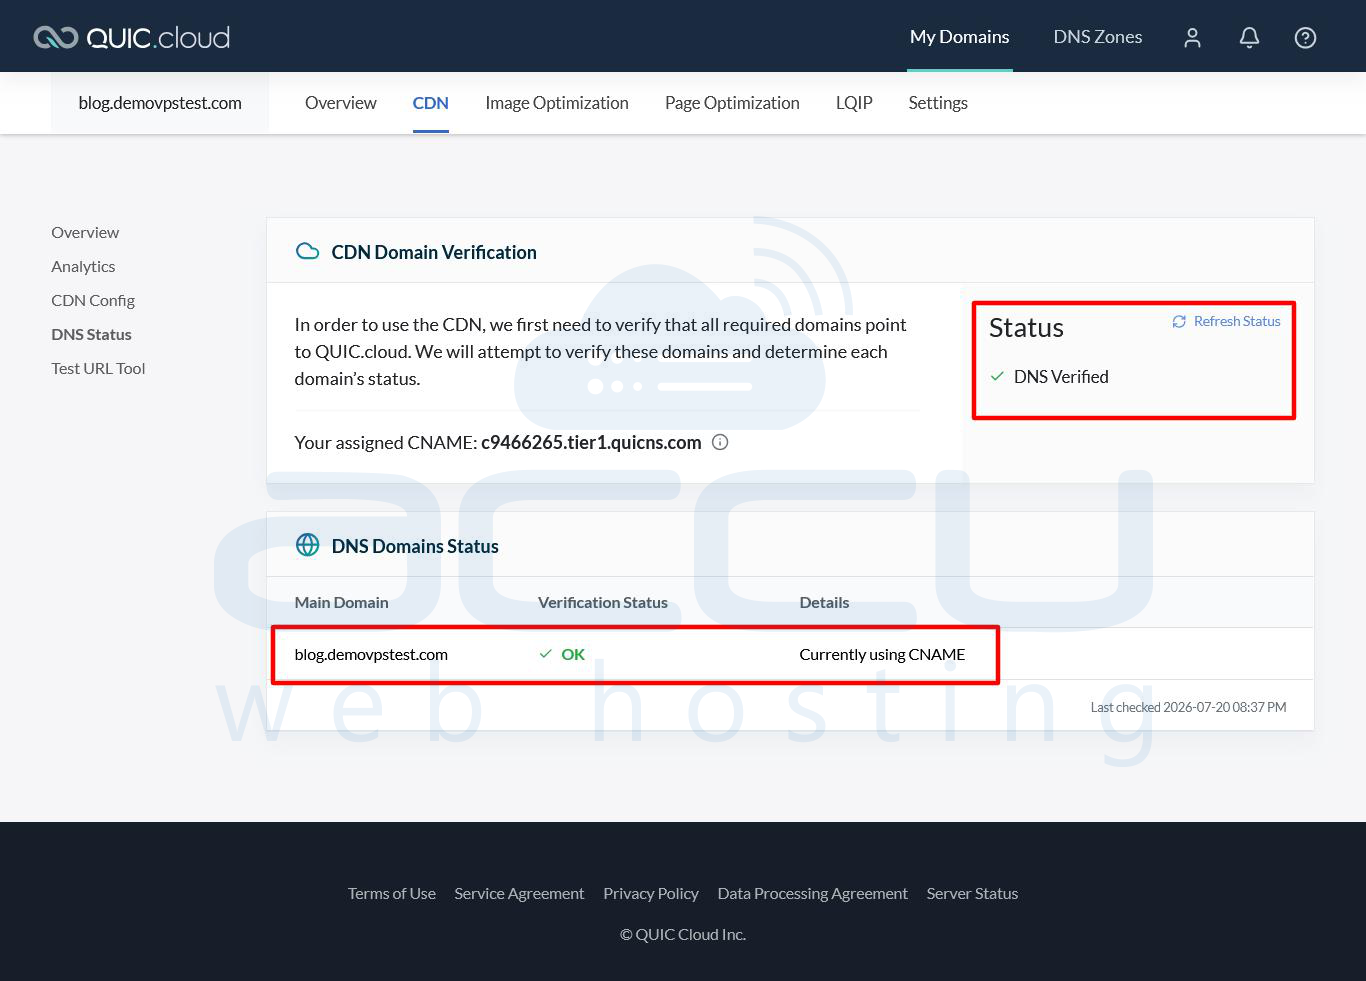Click the CDN Domain Verification heading

pyautogui.click(x=434, y=252)
